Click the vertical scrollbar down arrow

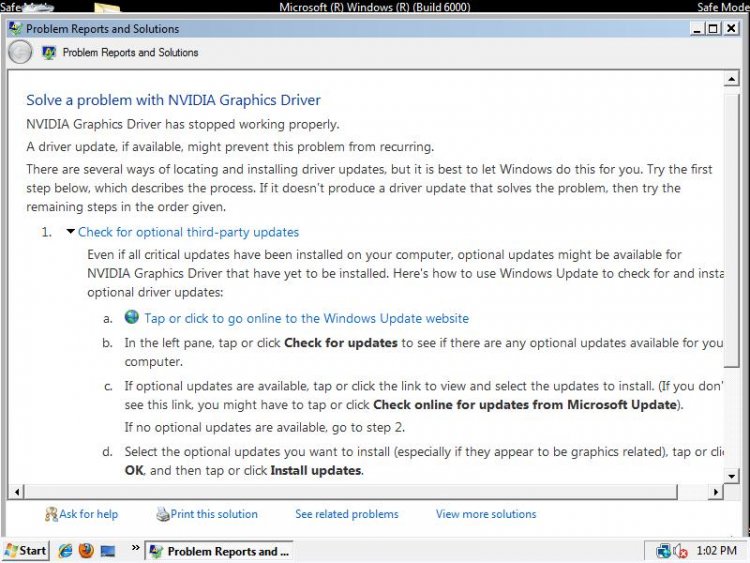731,476
